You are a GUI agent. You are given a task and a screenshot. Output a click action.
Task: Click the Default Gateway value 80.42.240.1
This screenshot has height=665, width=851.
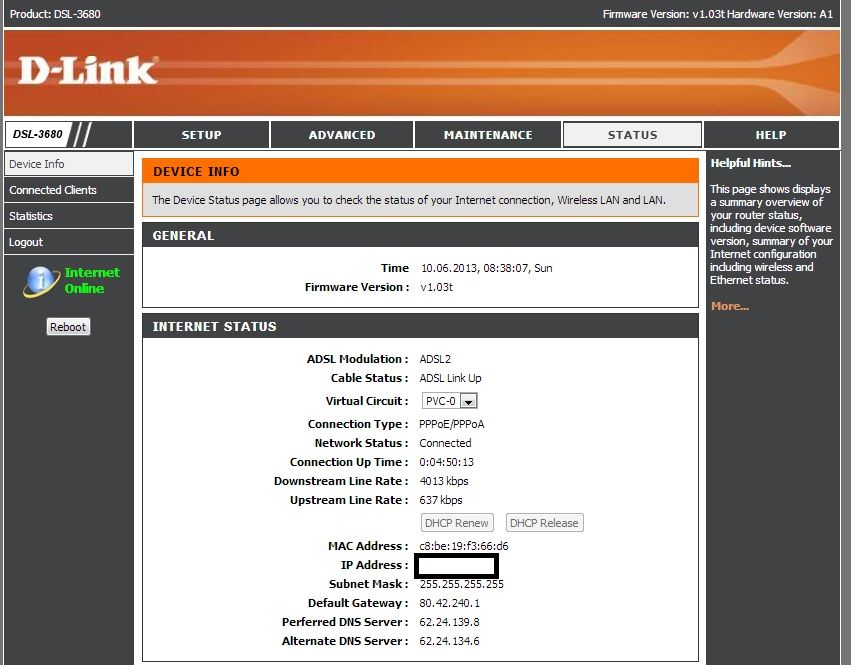449,603
